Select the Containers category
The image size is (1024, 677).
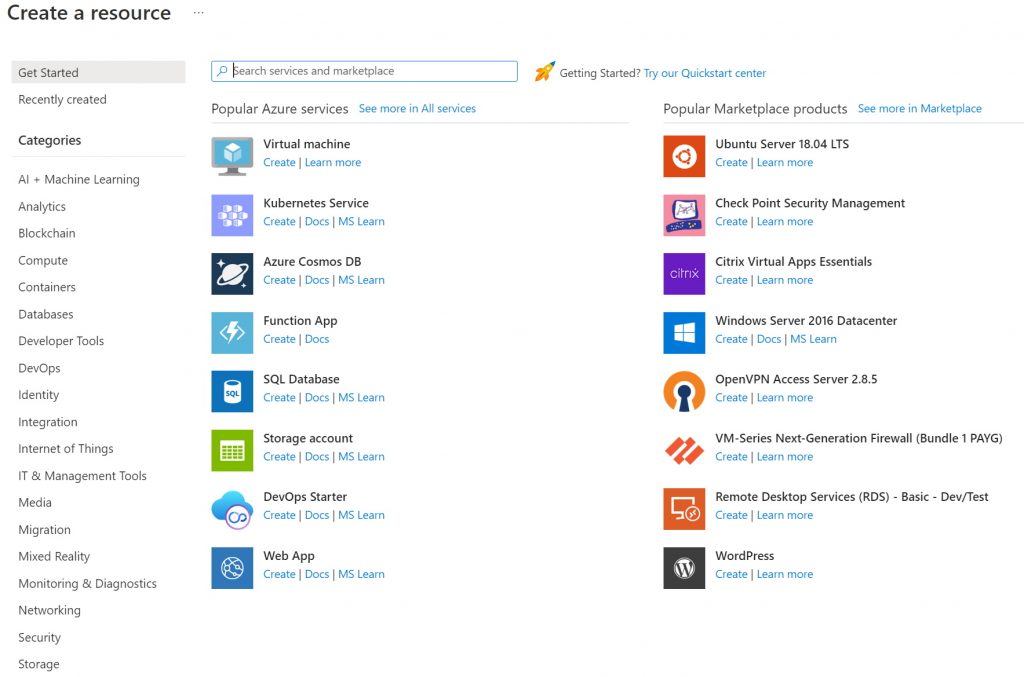point(47,287)
